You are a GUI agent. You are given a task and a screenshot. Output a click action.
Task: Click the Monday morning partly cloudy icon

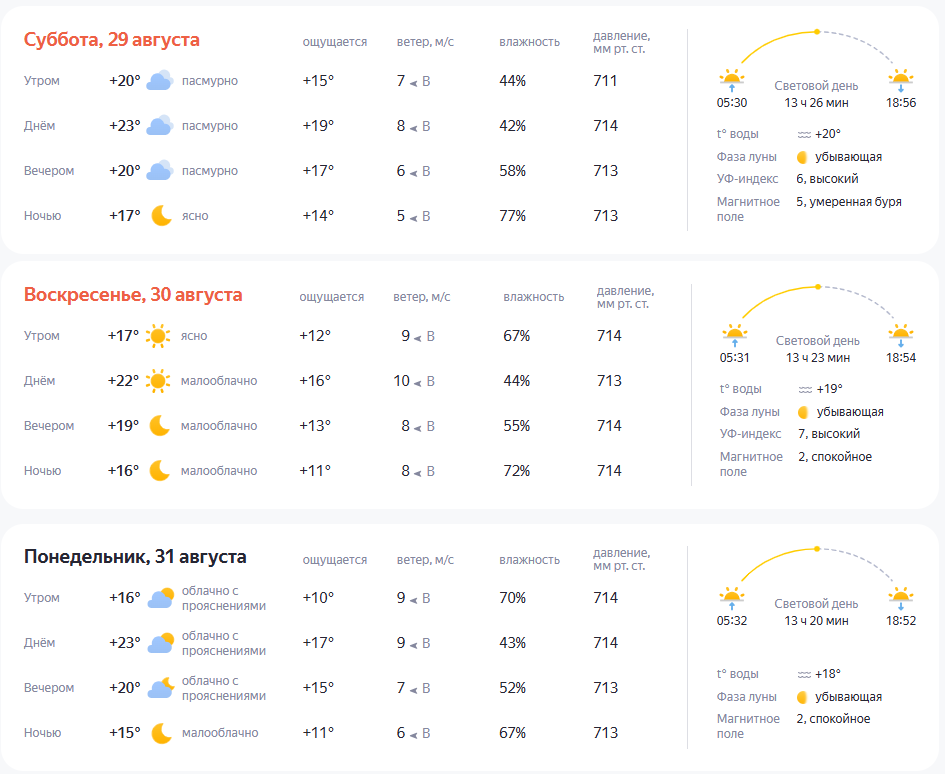[x=161, y=598]
